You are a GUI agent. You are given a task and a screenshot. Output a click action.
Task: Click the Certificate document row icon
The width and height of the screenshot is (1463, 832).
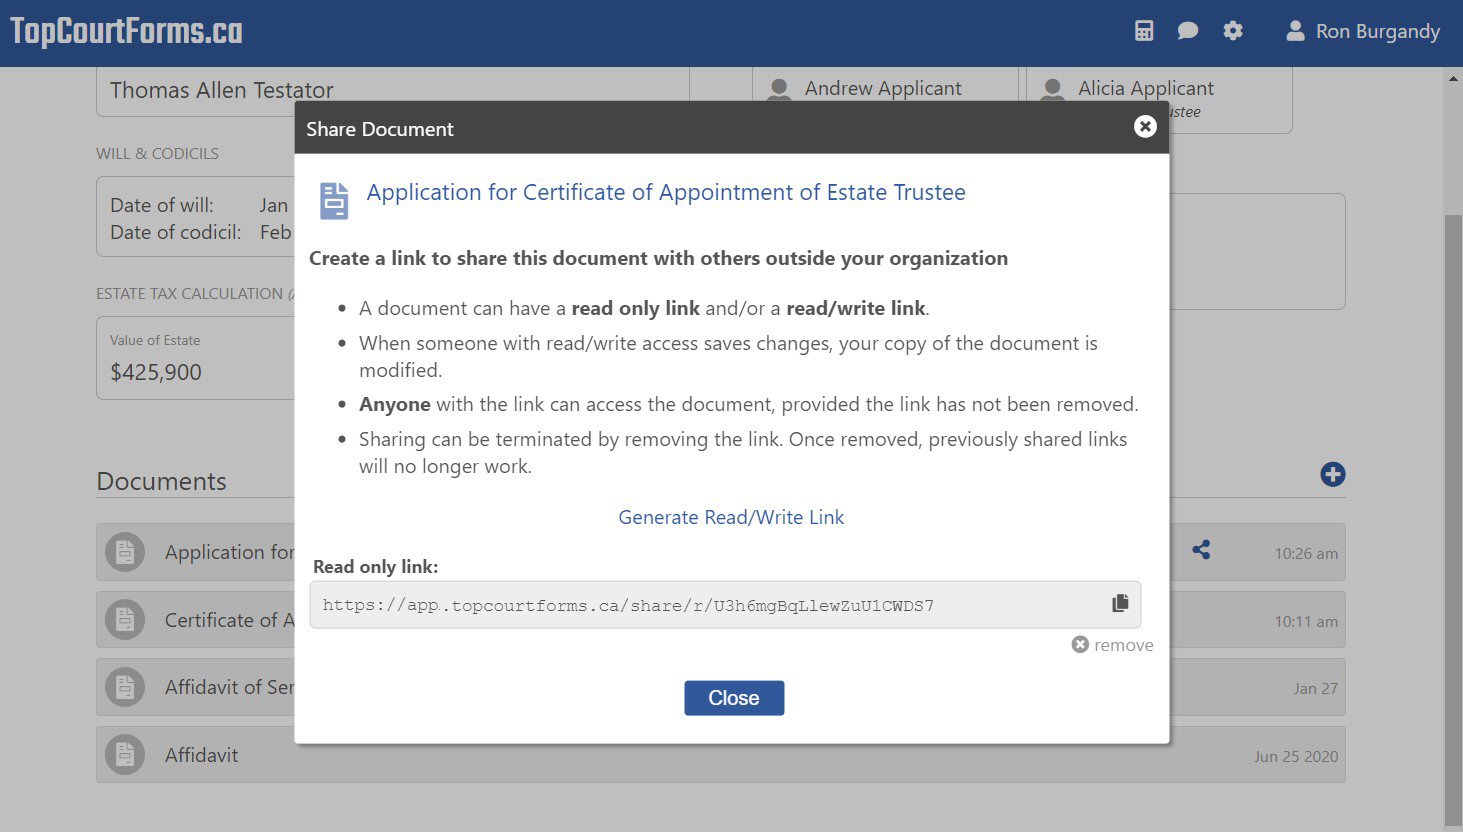pos(125,620)
